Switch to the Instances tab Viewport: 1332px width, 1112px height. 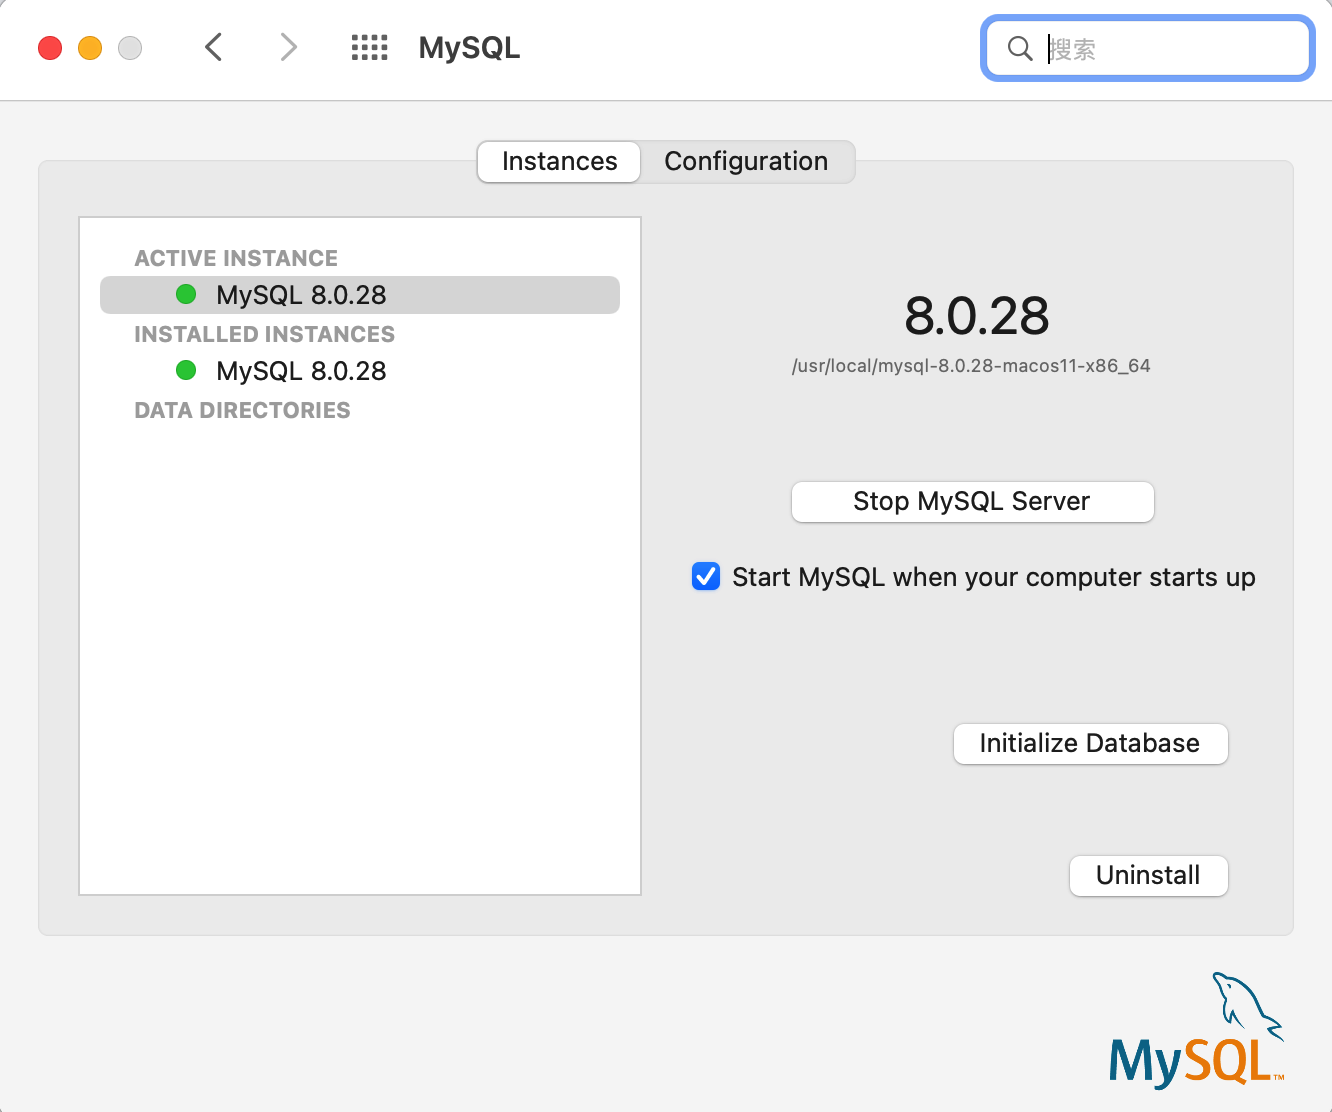pyautogui.click(x=559, y=161)
